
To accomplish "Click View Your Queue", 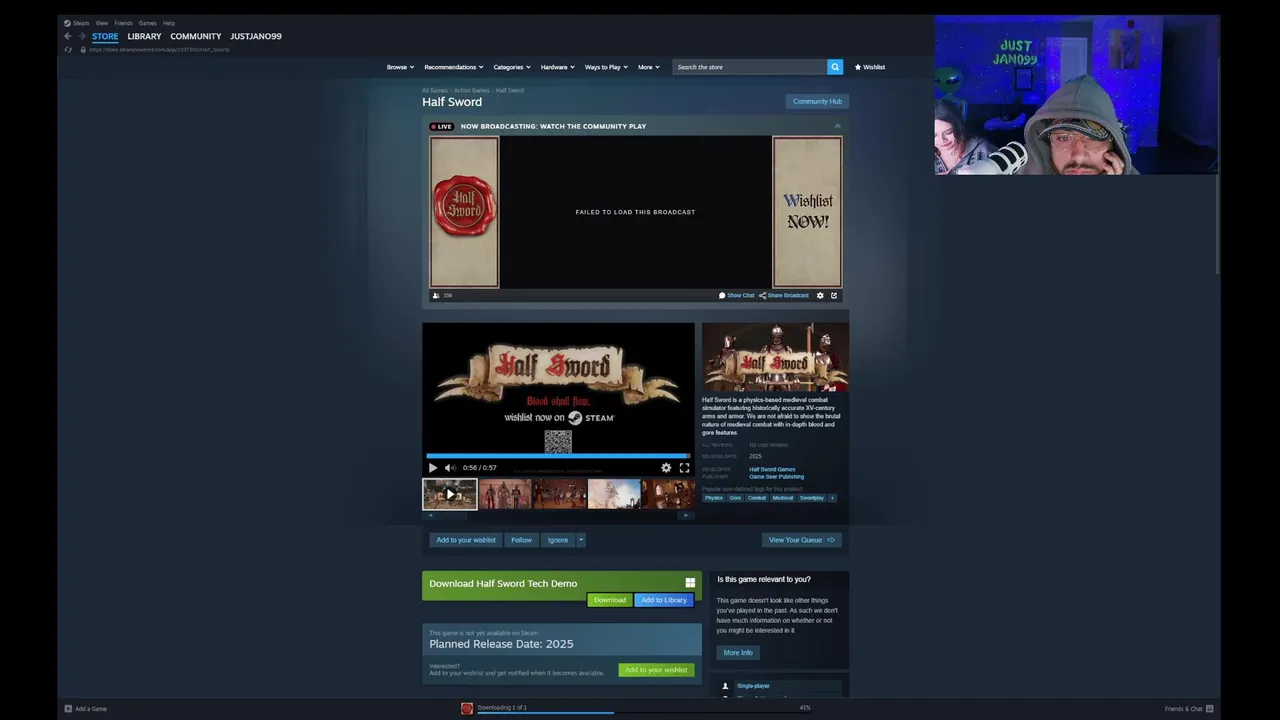I will 801,540.
